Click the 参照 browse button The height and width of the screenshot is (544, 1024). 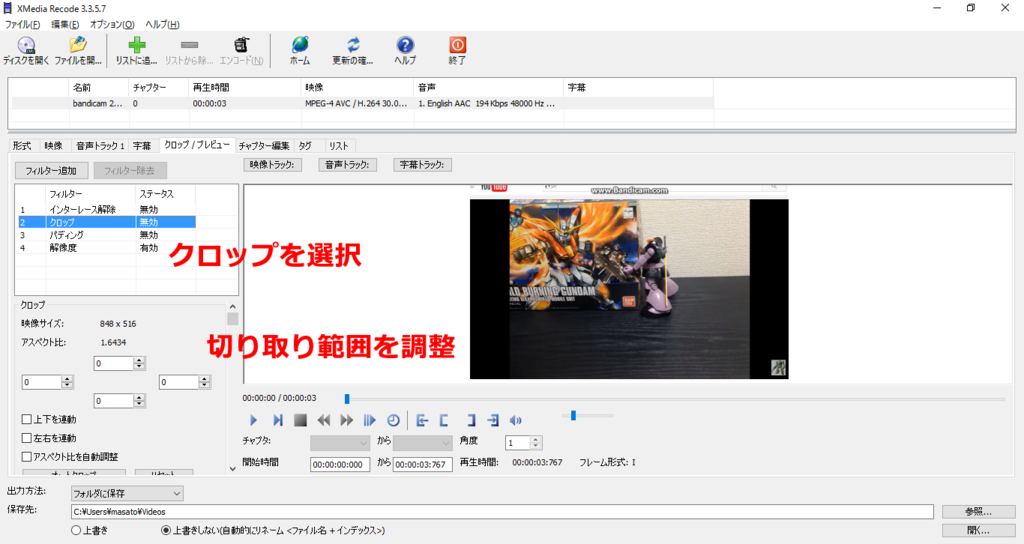click(978, 511)
